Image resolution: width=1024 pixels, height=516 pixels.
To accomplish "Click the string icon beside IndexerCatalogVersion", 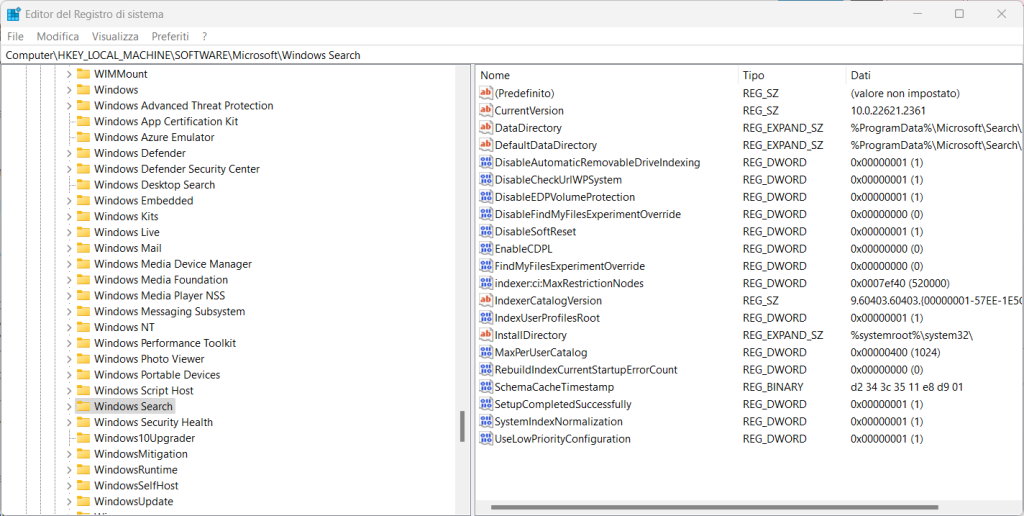I will 485,300.
